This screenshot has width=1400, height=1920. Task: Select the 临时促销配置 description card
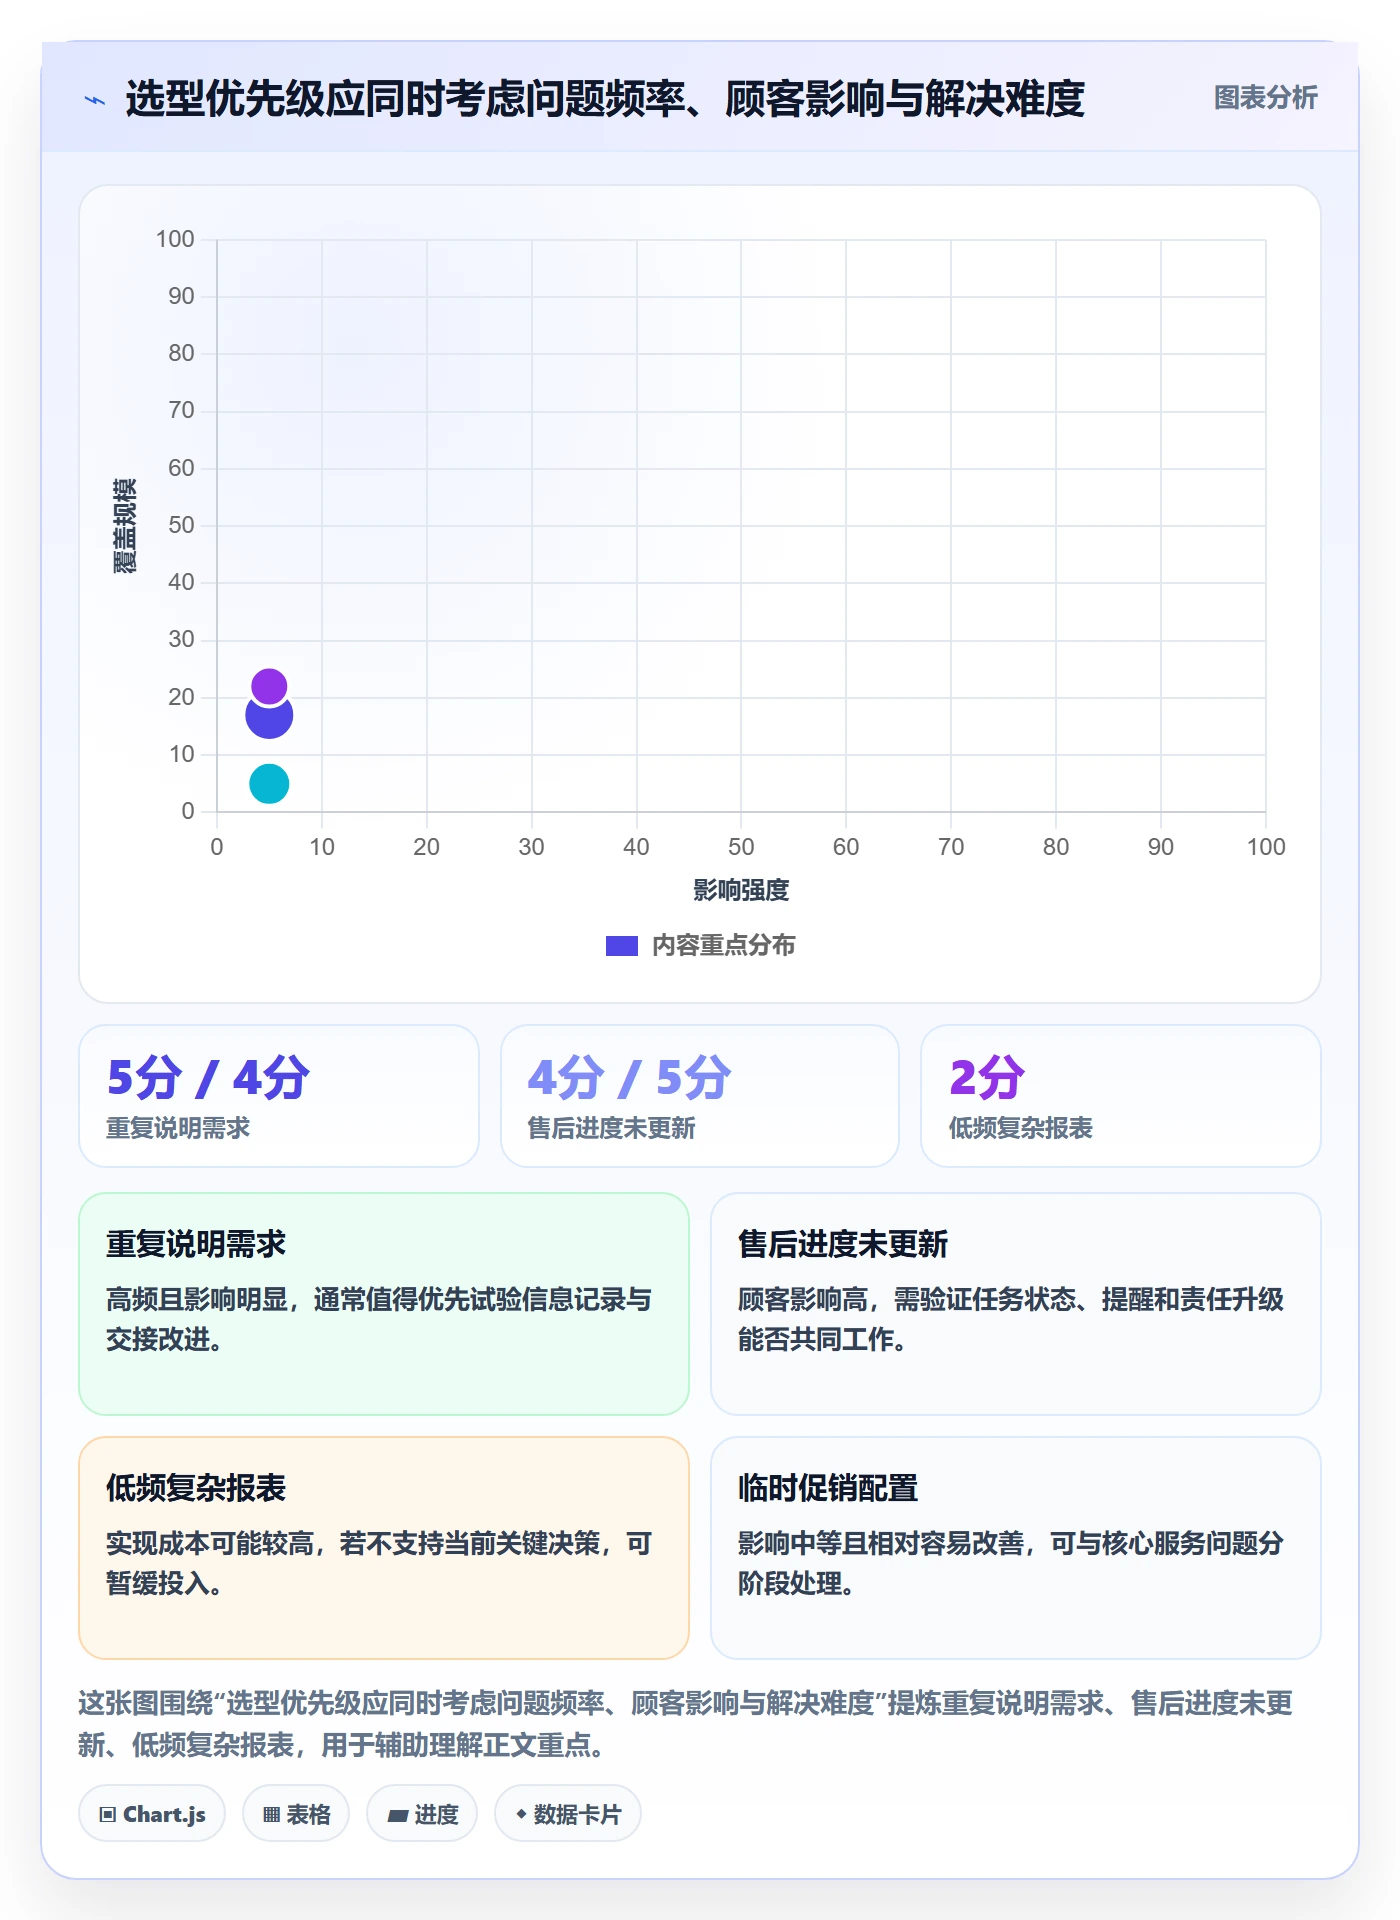tap(1015, 1548)
